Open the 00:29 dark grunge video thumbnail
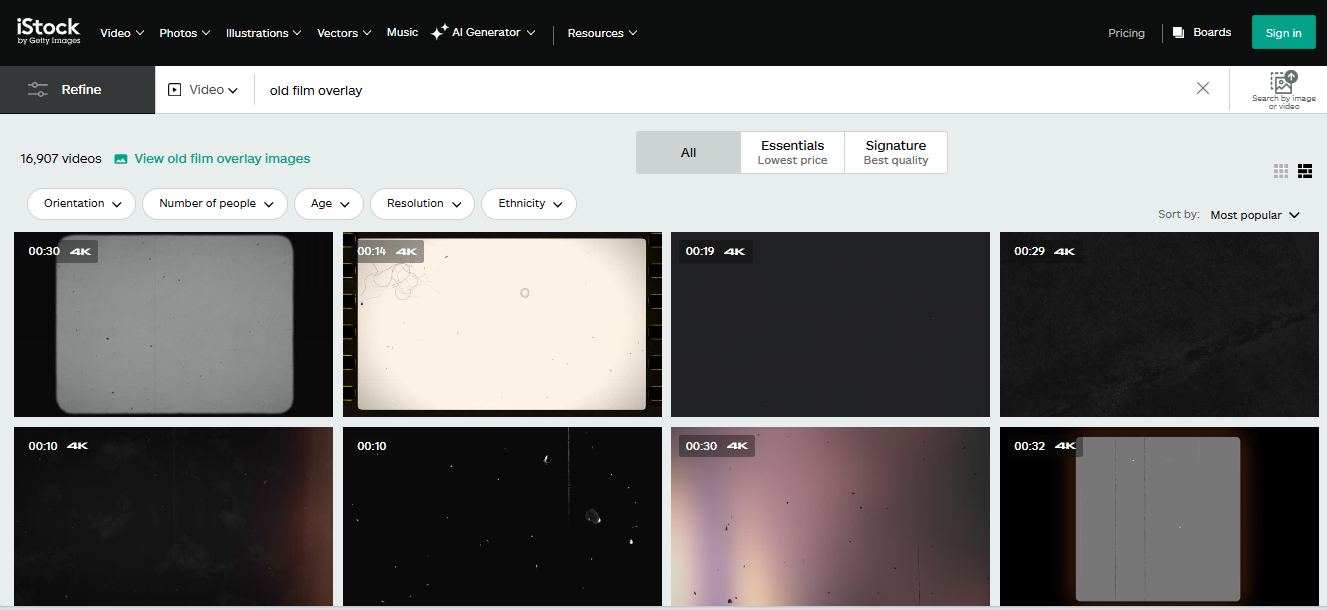This screenshot has height=610, width=1327. [x=1159, y=324]
